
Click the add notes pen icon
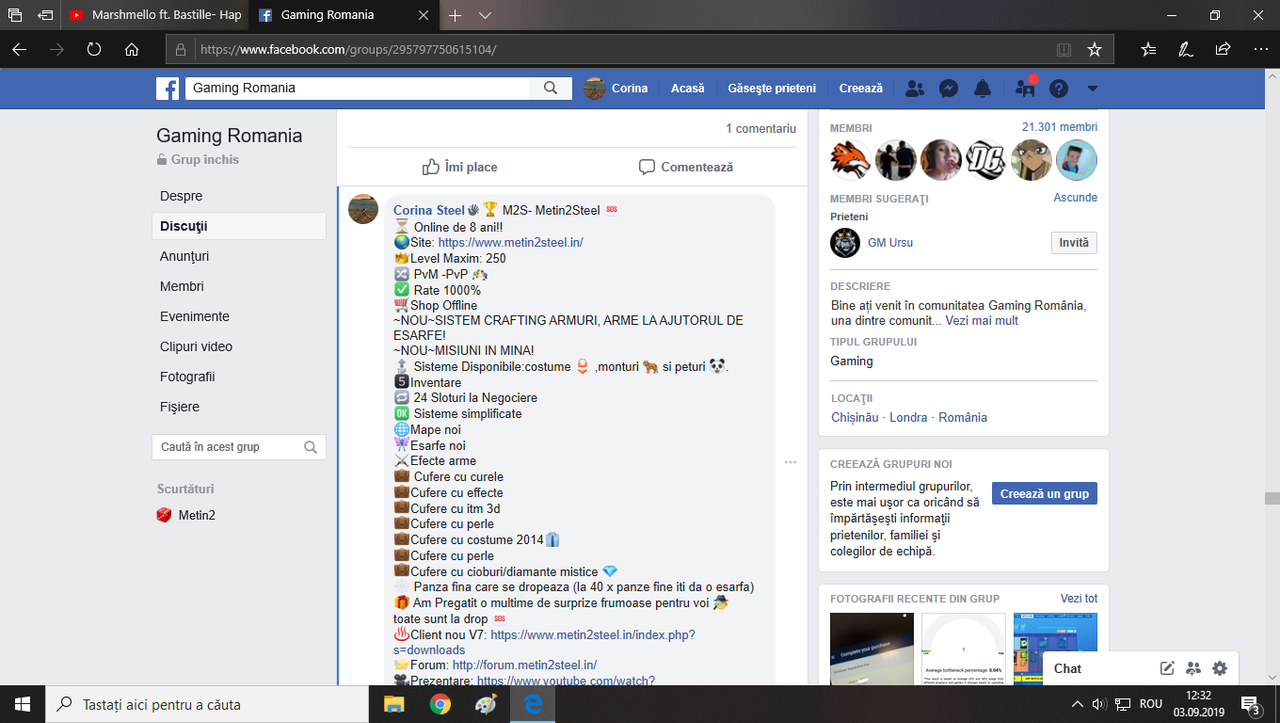(1185, 49)
